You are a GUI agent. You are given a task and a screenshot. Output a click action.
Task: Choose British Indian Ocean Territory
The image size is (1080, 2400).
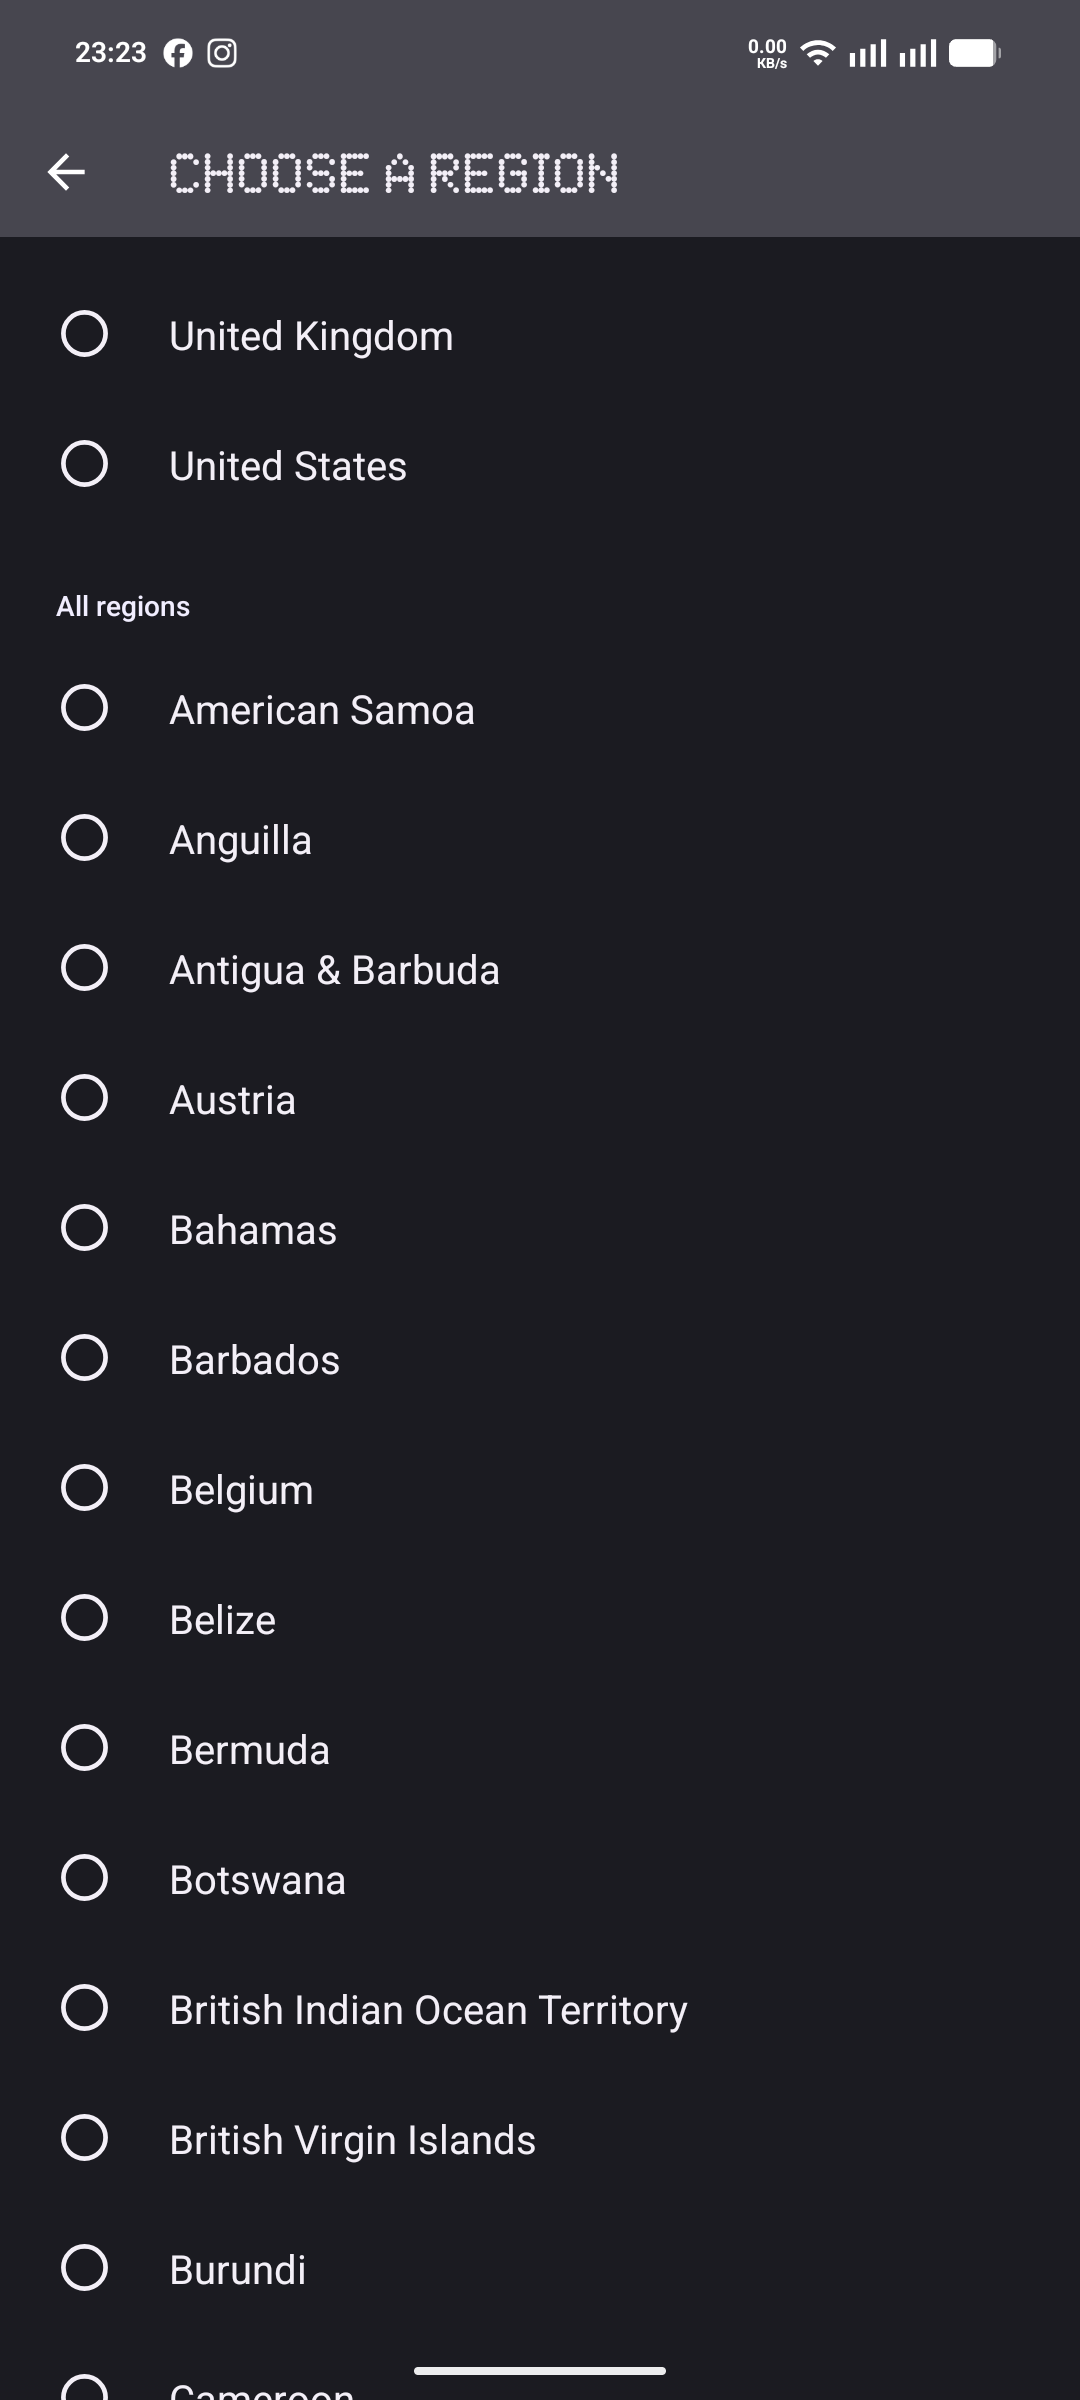(x=84, y=2008)
